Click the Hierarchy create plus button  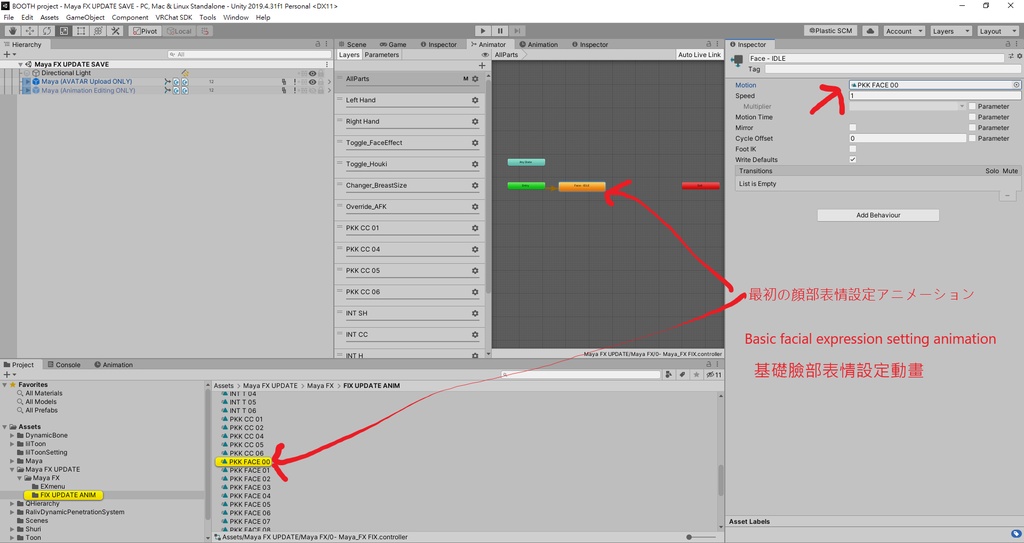(x=8, y=54)
